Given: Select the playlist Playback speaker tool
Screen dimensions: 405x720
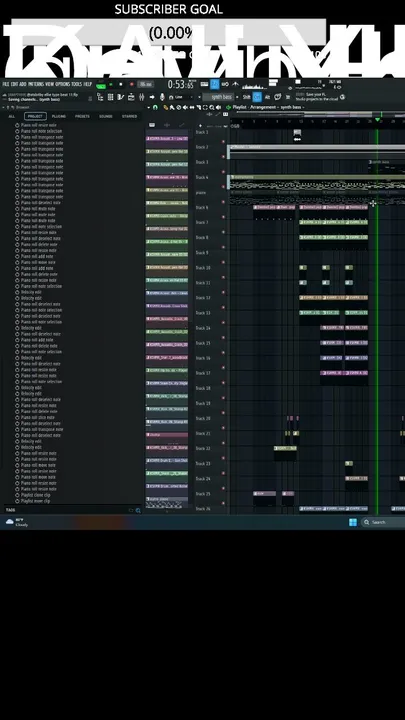Looking at the screenshot, I should 218,107.
